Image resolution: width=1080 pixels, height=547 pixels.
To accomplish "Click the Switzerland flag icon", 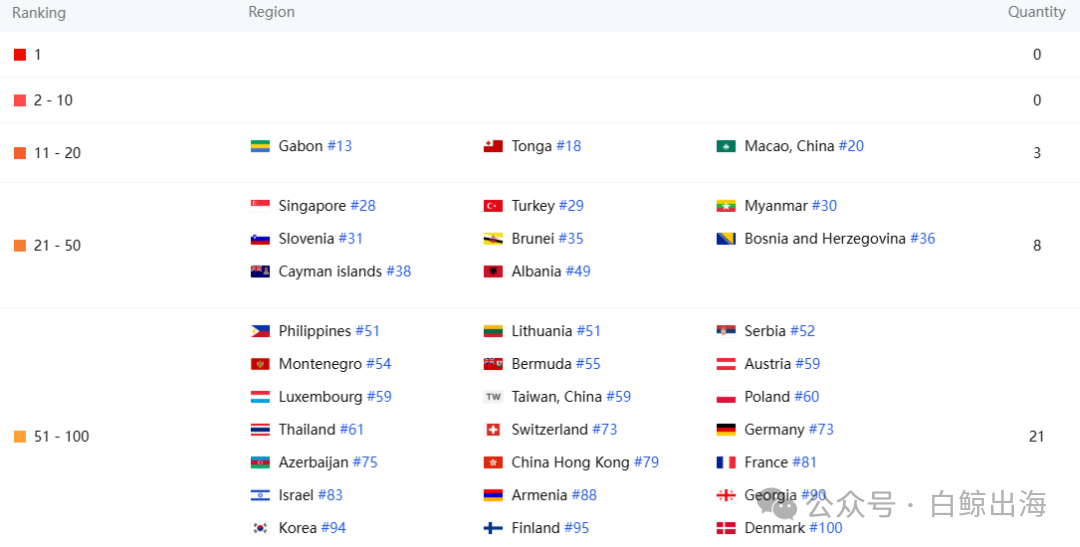I will [493, 430].
